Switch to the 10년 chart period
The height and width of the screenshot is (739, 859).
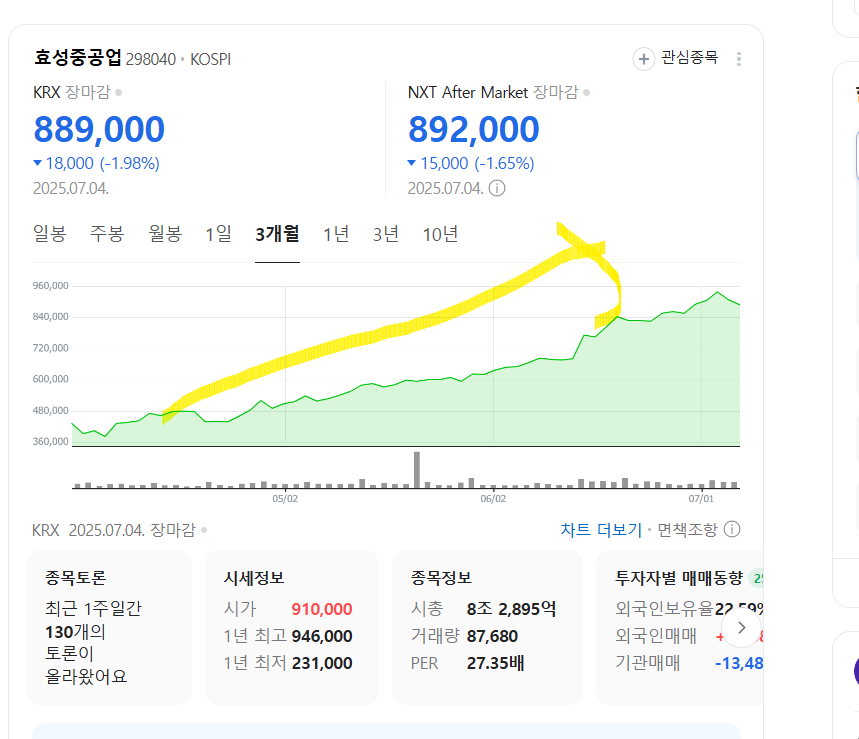pos(440,234)
